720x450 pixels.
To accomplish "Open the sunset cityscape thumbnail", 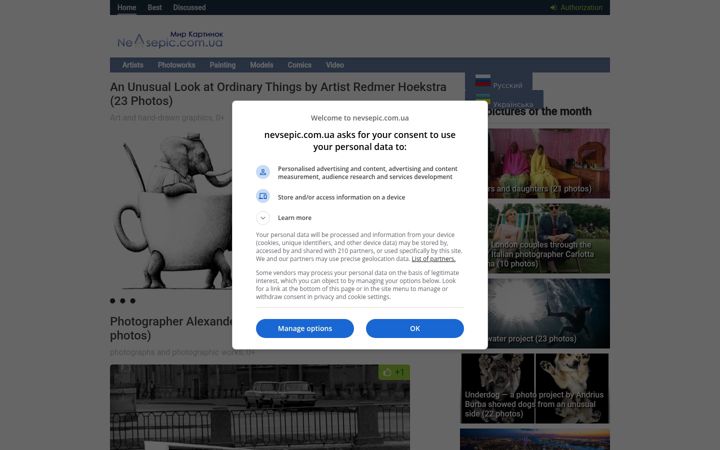I will pos(535,439).
